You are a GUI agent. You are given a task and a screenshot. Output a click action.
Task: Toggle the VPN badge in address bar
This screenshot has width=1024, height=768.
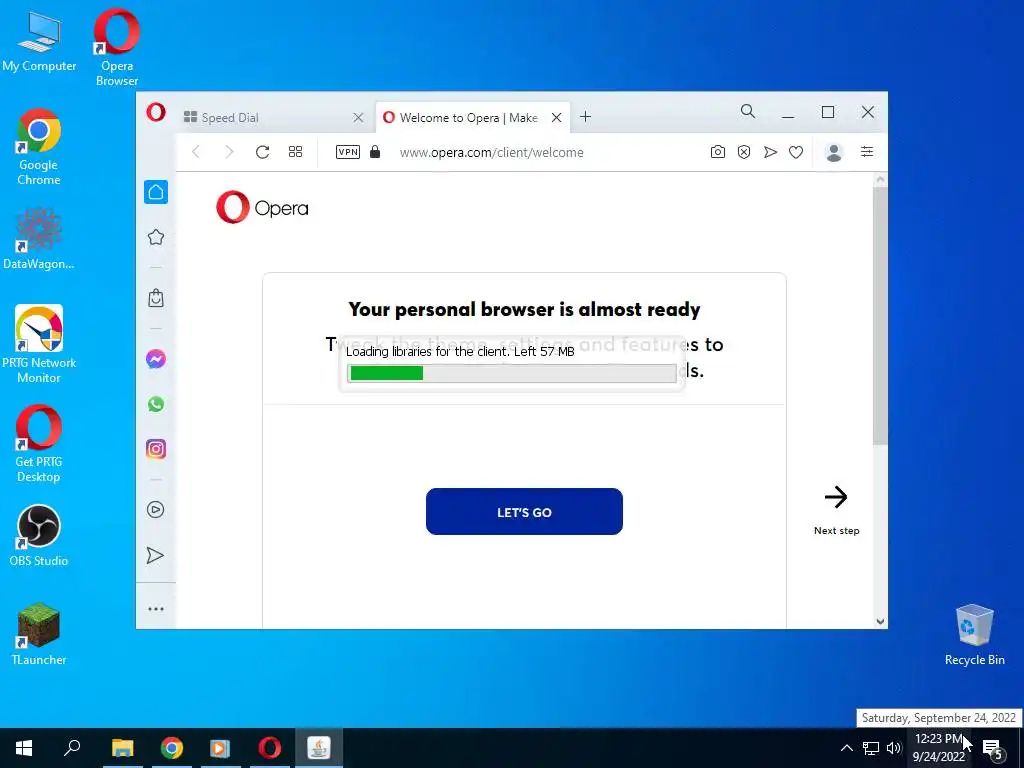347,152
